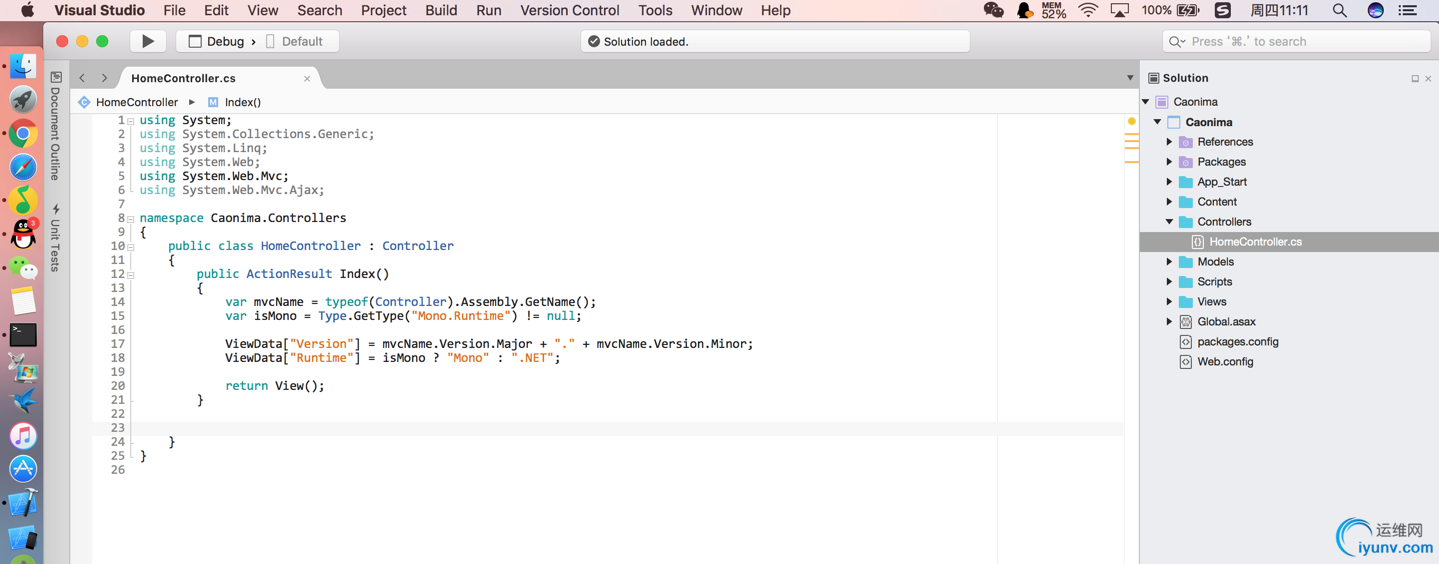This screenshot has height=564, width=1439.
Task: Click the Solution loaded status bar
Action: coord(775,41)
